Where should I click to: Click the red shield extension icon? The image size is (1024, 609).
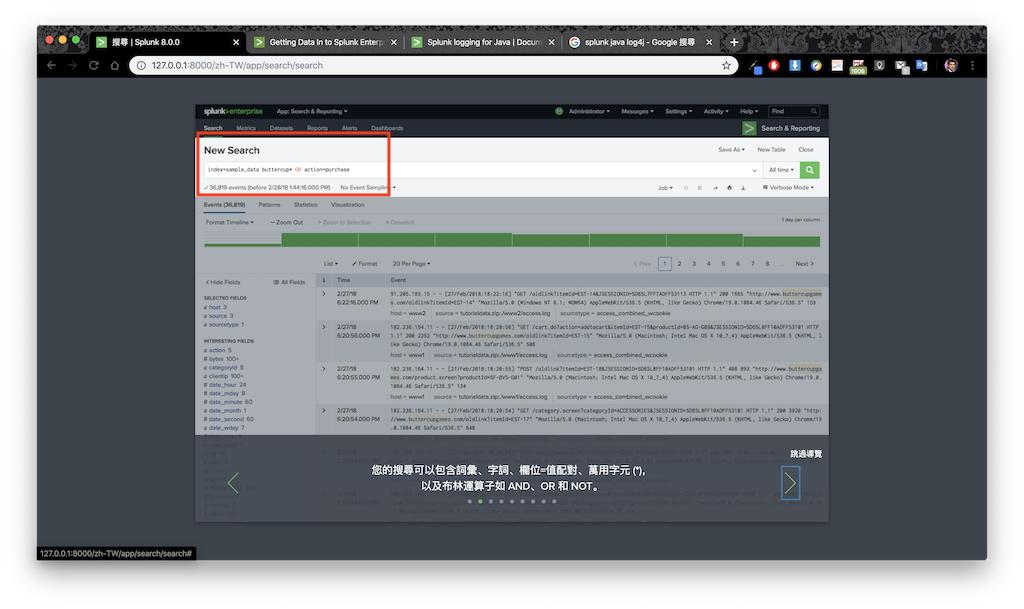pyautogui.click(x=774, y=65)
